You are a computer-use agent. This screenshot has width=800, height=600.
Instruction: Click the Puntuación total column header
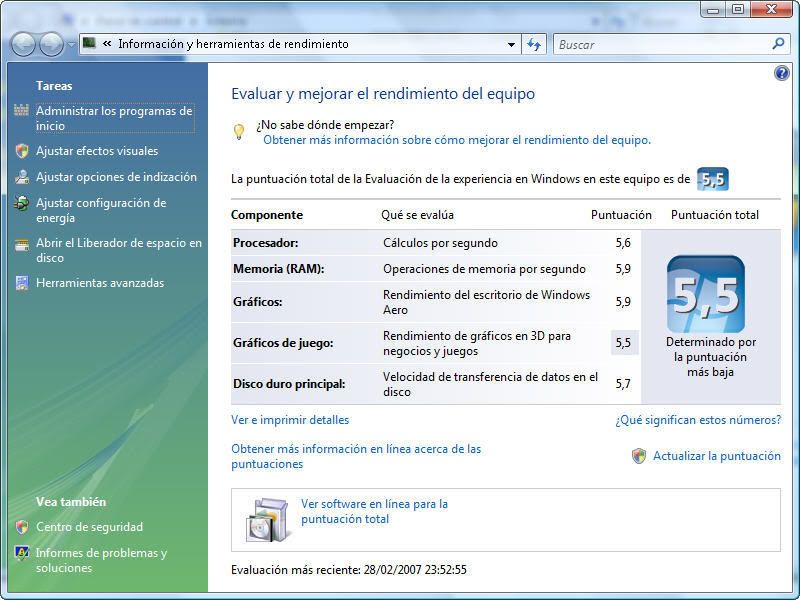715,215
